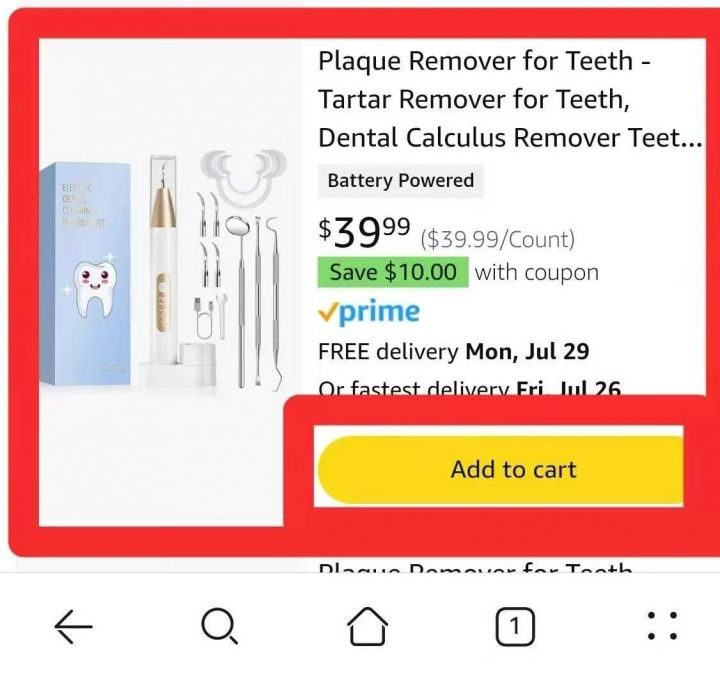Open the Plaque Remover for Teeth title
Viewport: 720px width, 680px height.
tap(510, 99)
